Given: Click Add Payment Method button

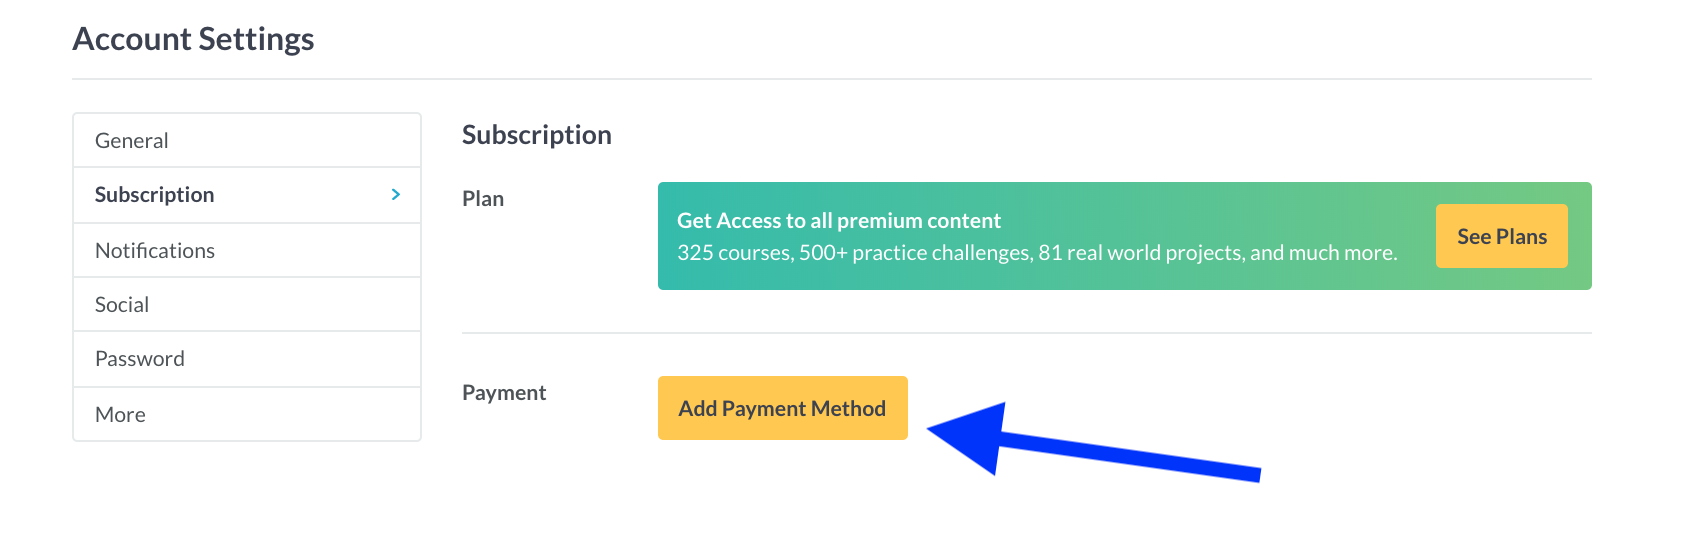Looking at the screenshot, I should (x=782, y=408).
